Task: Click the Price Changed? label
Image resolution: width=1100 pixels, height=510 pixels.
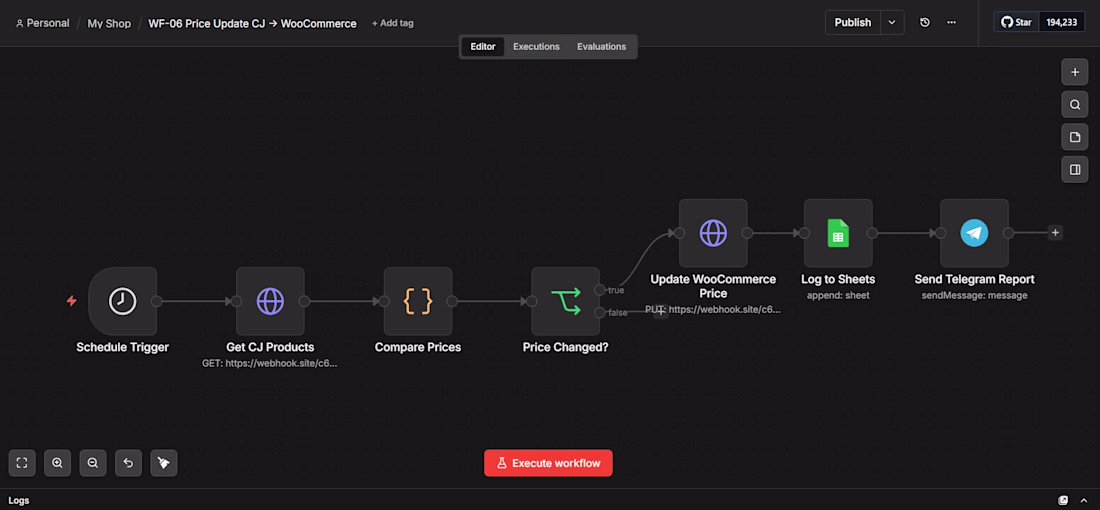Action: point(565,347)
